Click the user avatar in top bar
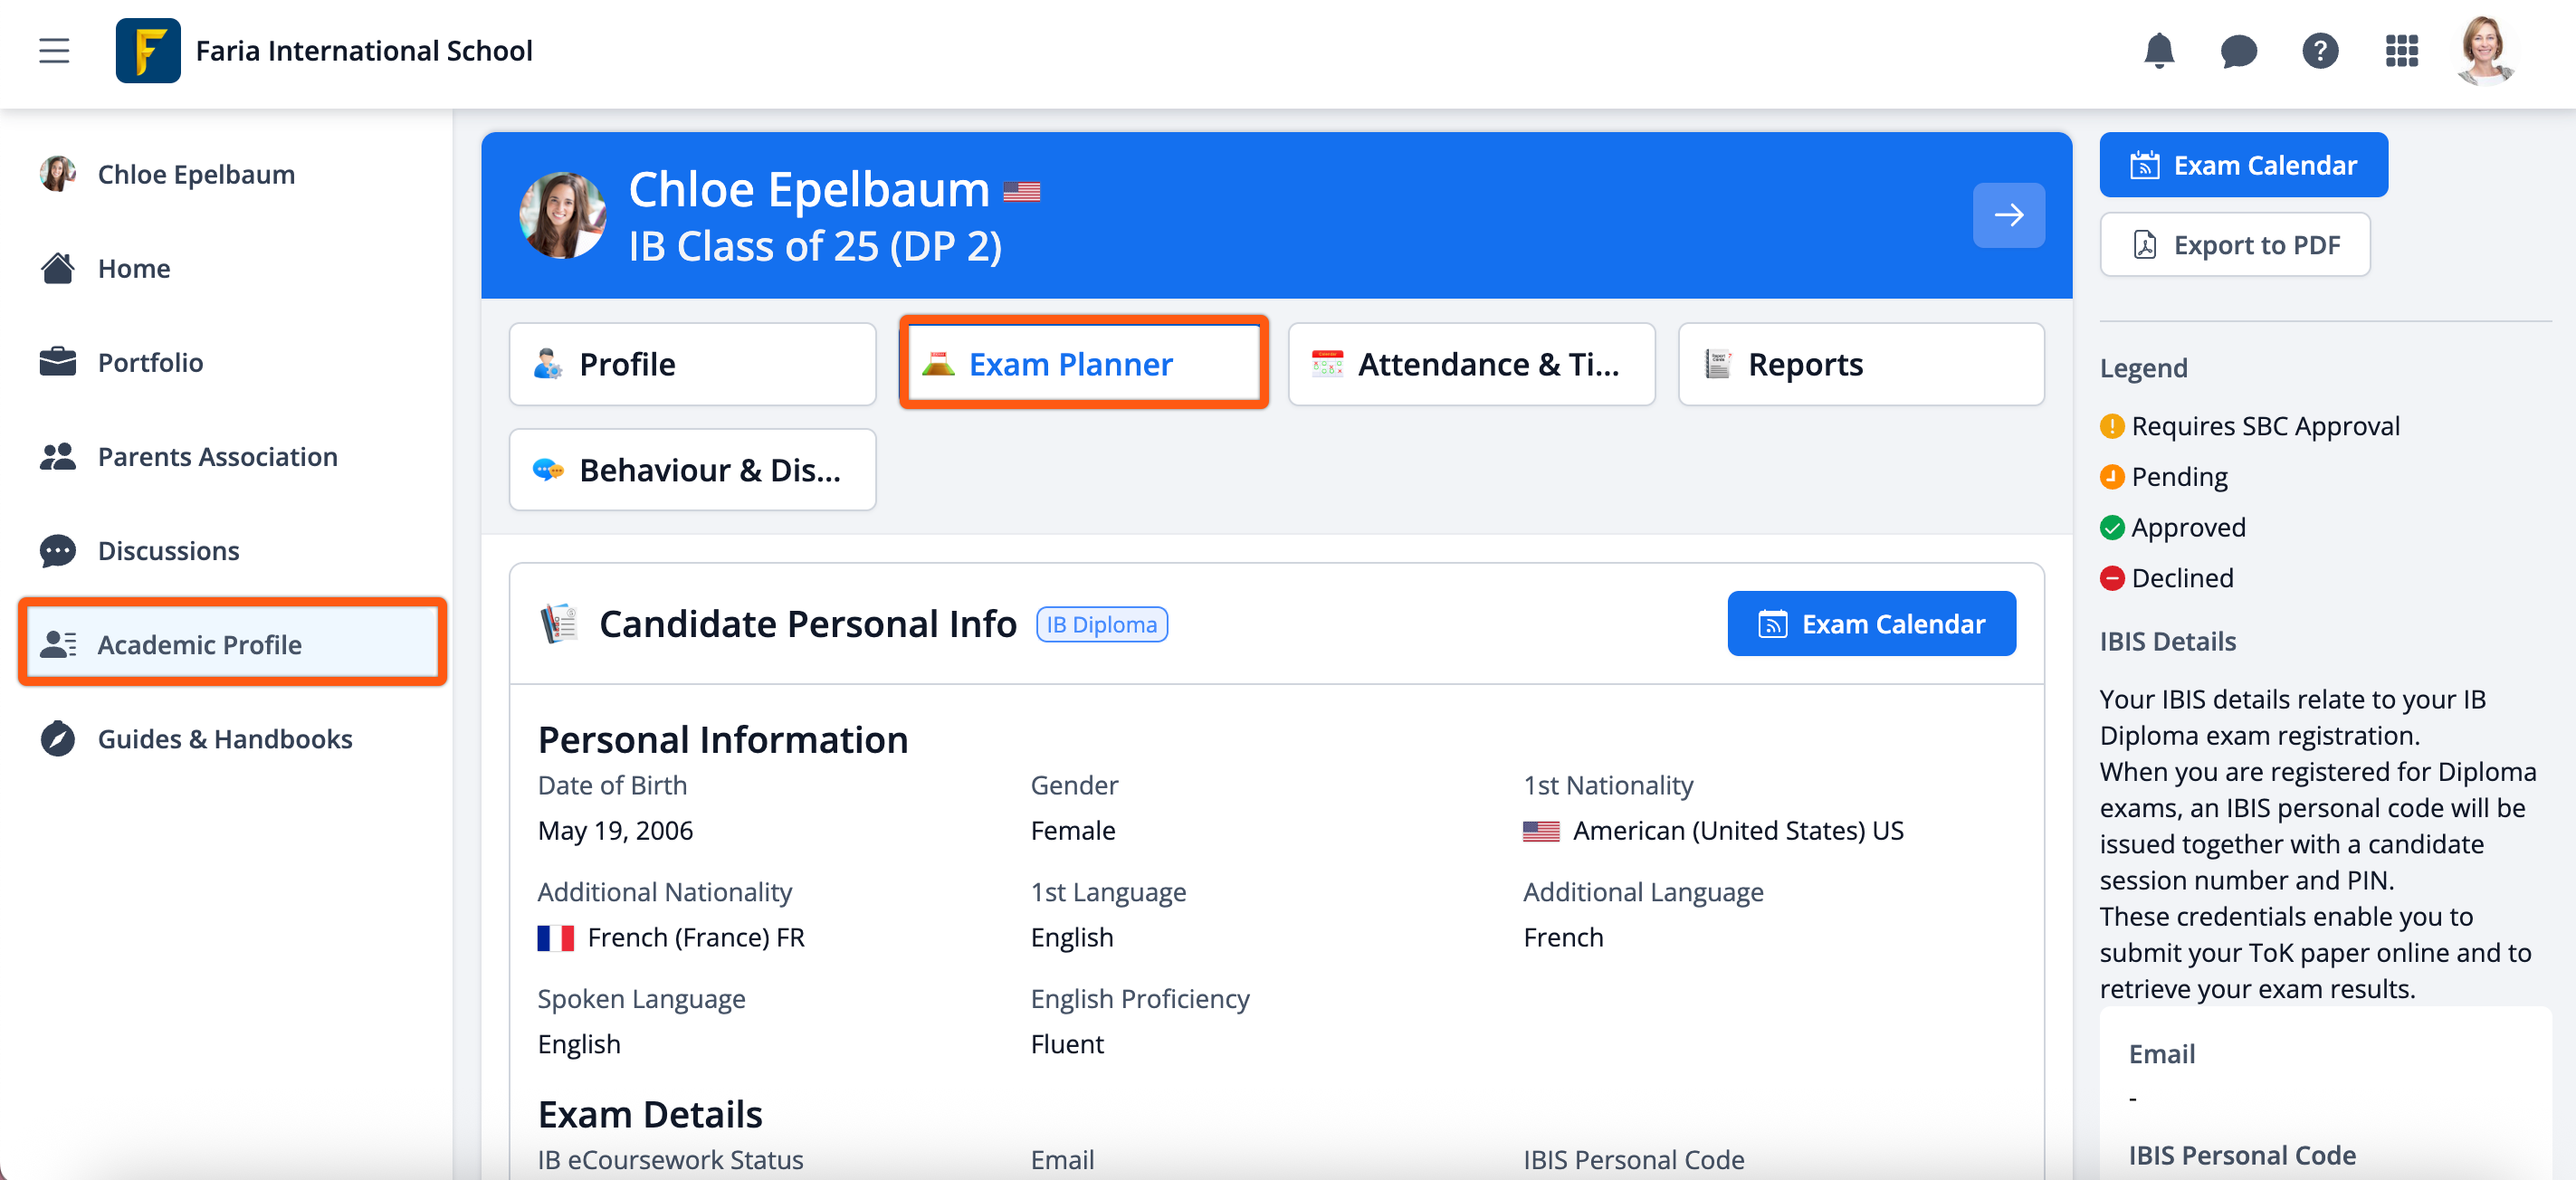 (2484, 50)
